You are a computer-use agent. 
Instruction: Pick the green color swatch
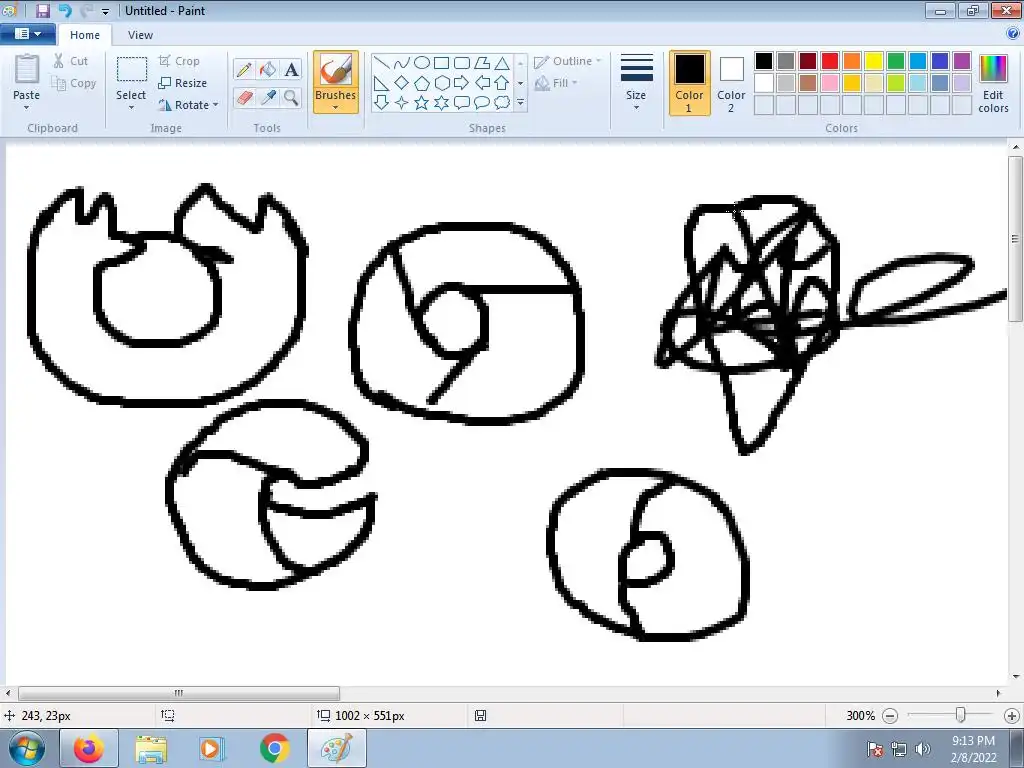click(896, 61)
